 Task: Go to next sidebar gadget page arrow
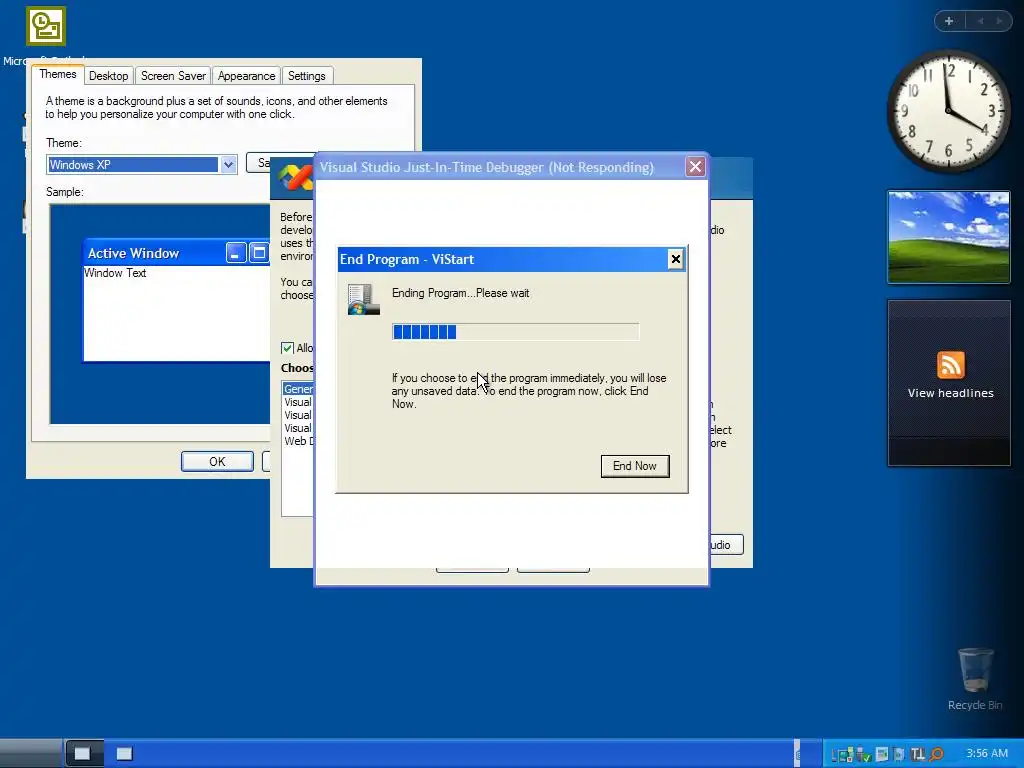pos(999,21)
